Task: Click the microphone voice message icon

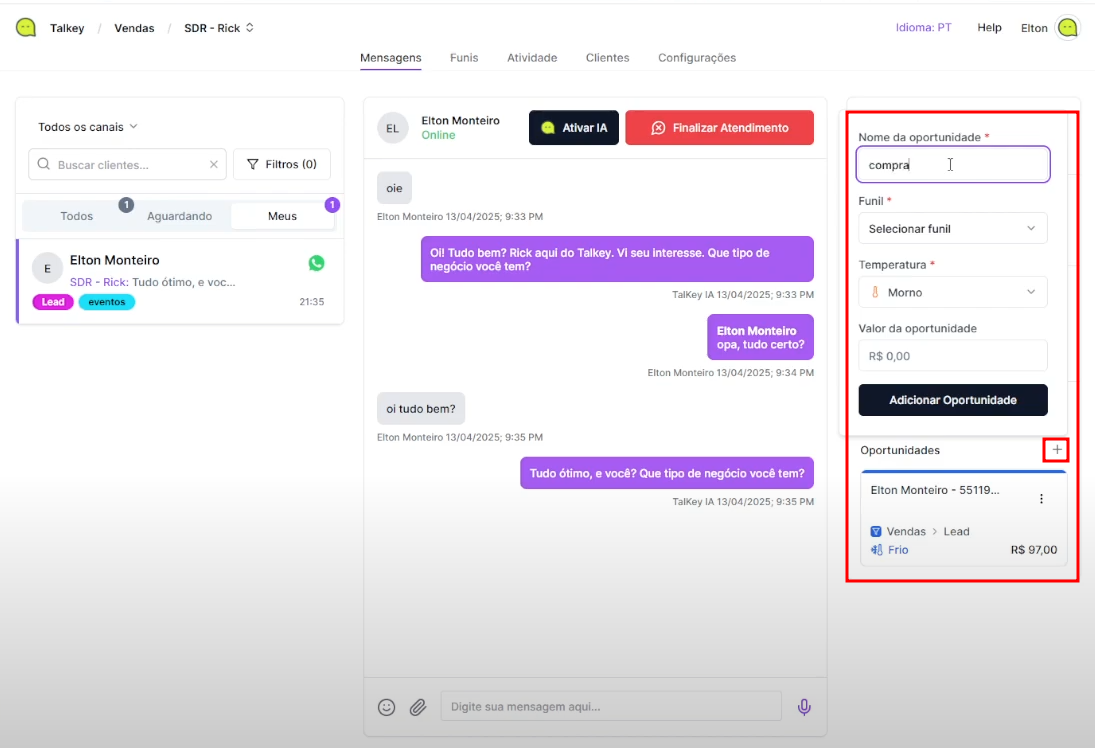Action: (804, 707)
